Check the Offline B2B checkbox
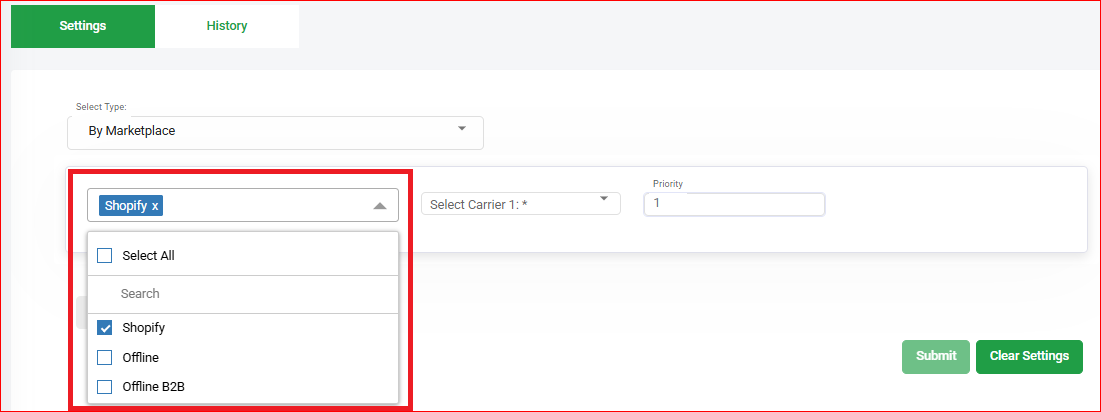 [105, 387]
